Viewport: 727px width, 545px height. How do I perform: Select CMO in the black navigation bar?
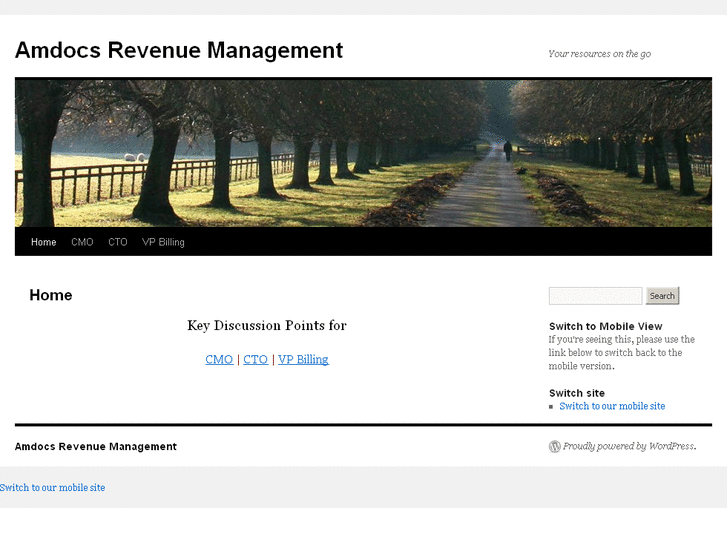[x=82, y=242]
